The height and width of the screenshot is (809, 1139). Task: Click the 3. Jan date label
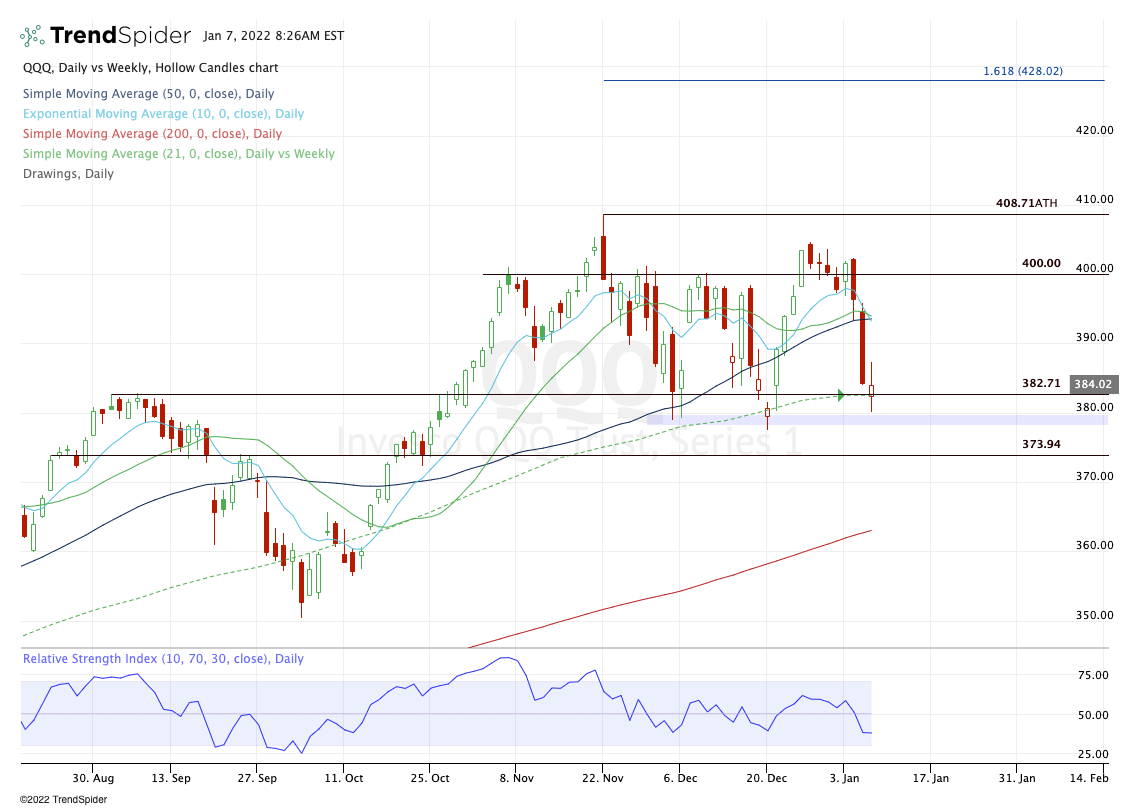tap(843, 778)
